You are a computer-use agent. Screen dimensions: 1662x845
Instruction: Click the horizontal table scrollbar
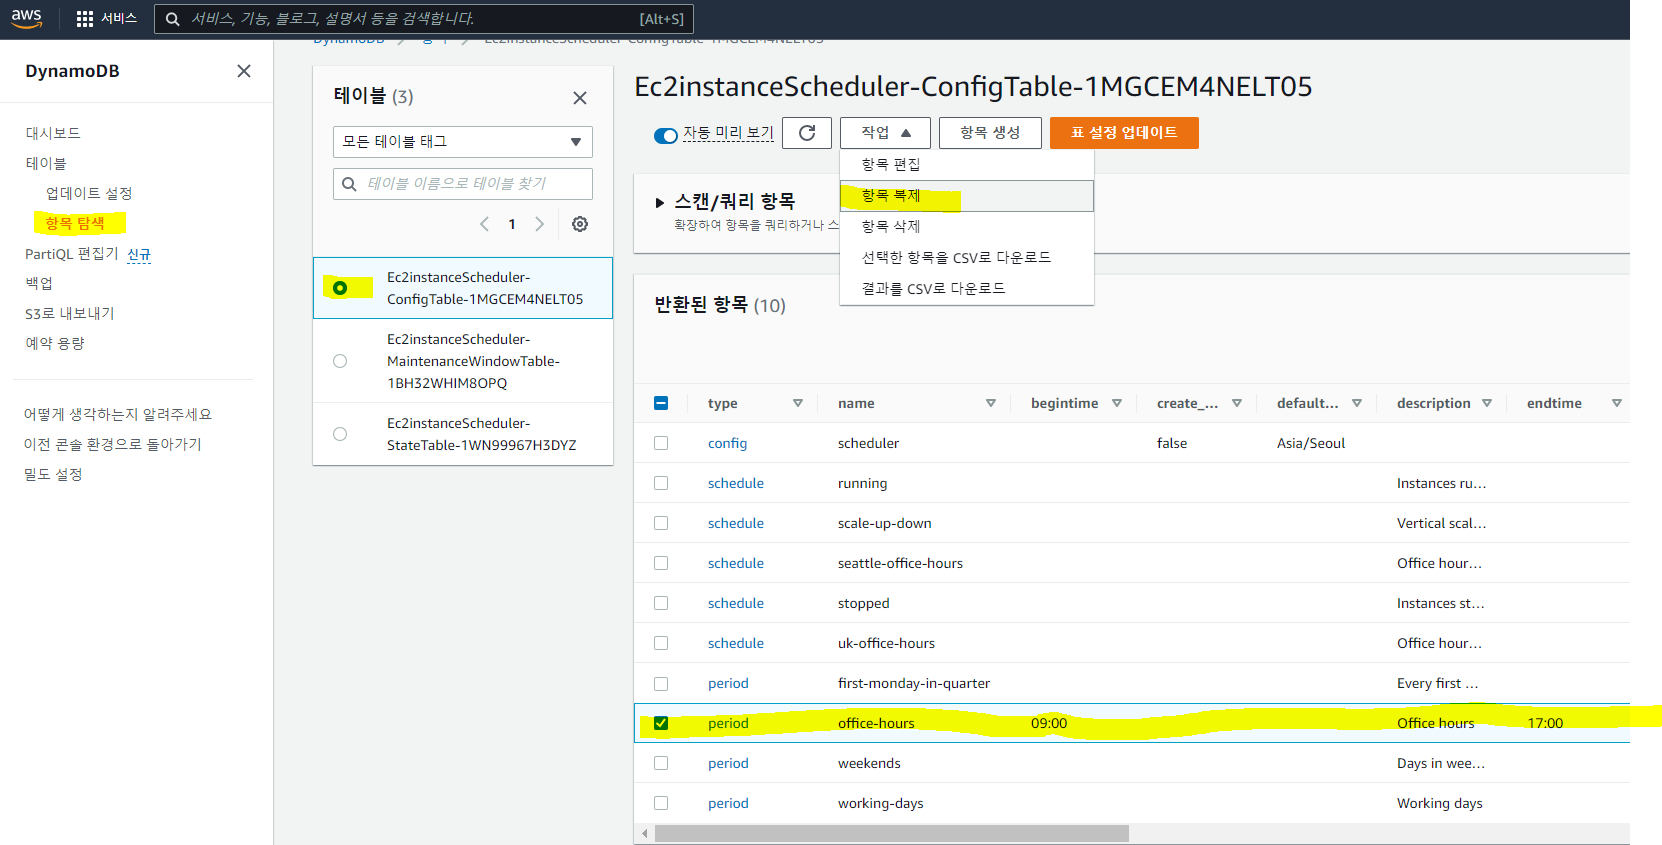pyautogui.click(x=892, y=833)
